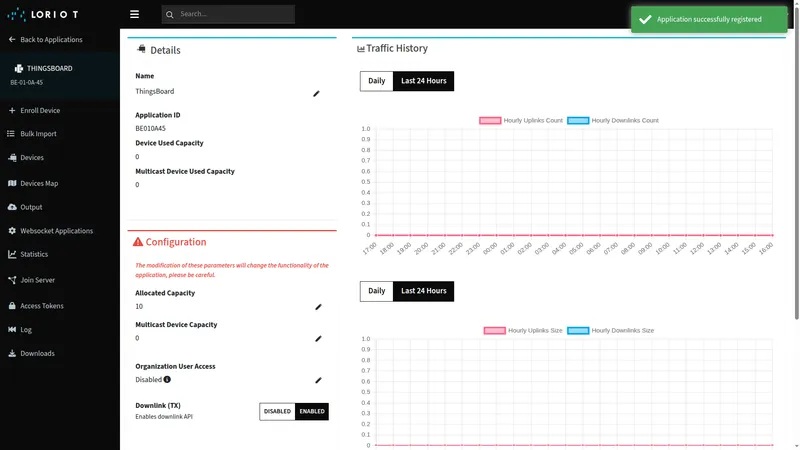Dismiss the Application successfully registered notification
Viewport: 800px width, 450px height.
(x=709, y=19)
